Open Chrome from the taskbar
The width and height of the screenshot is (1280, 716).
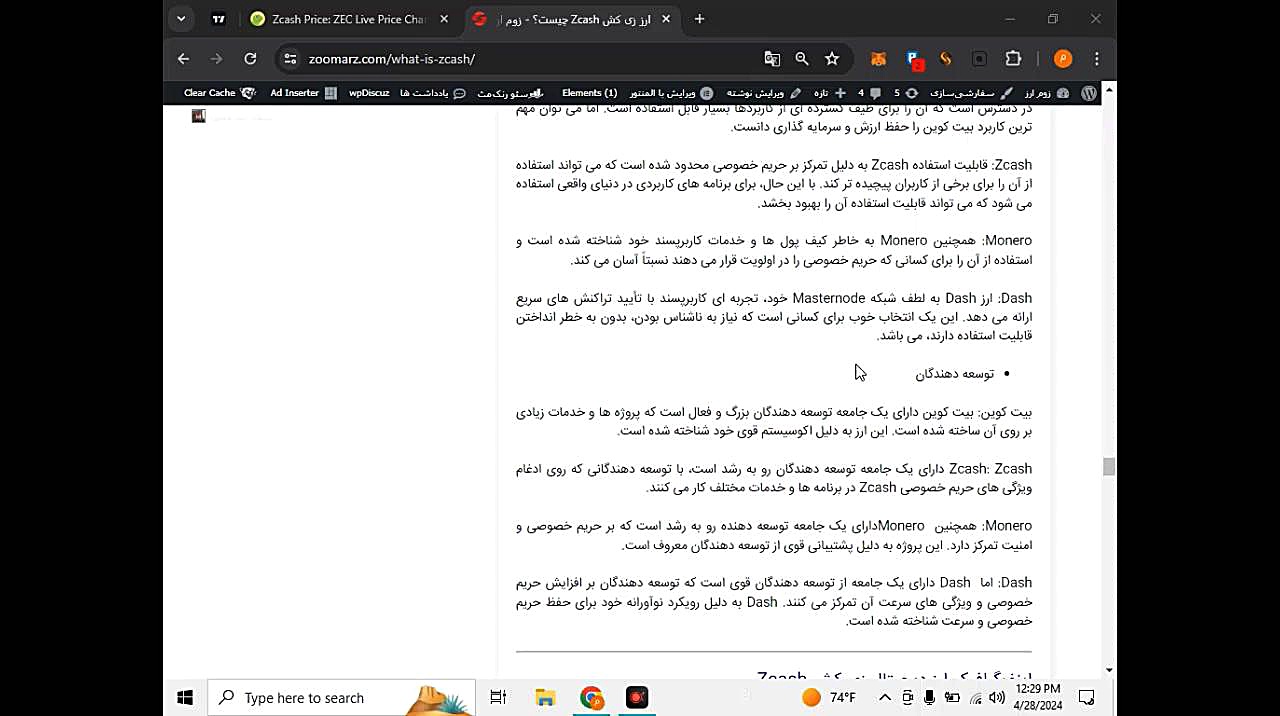591,698
